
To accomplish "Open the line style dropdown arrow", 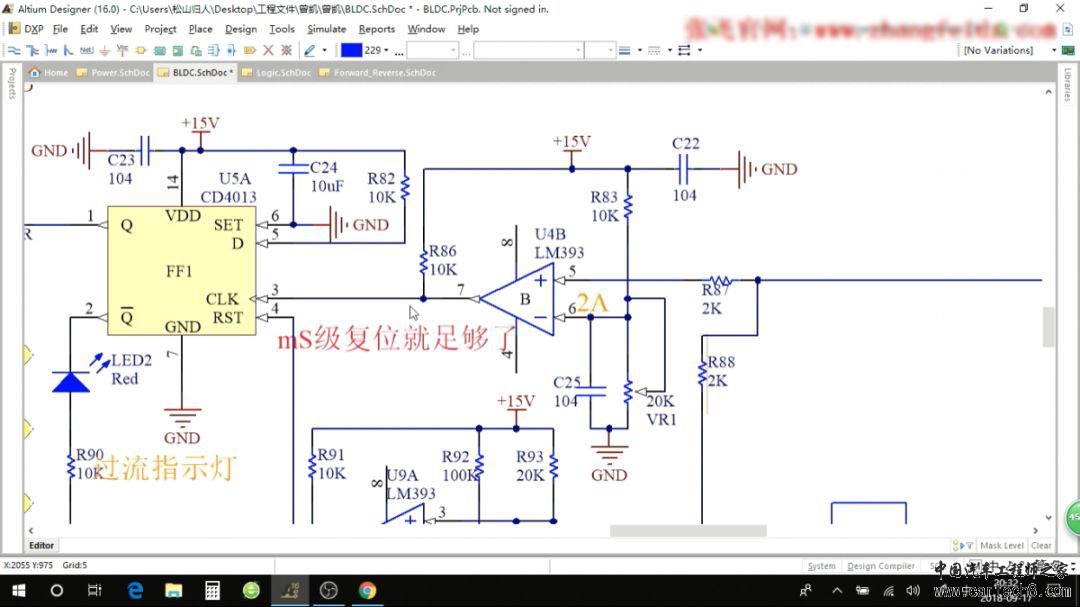I will 669,50.
